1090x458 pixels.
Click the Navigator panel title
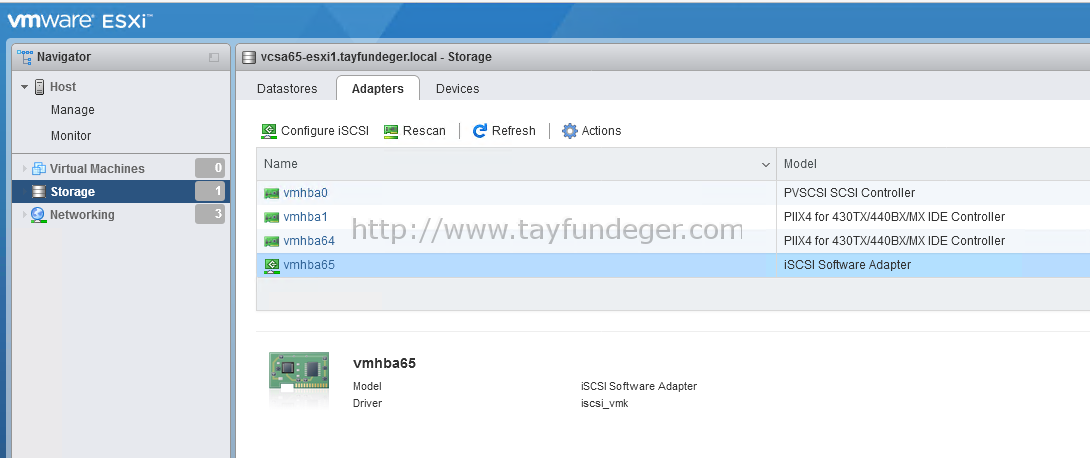(64, 56)
